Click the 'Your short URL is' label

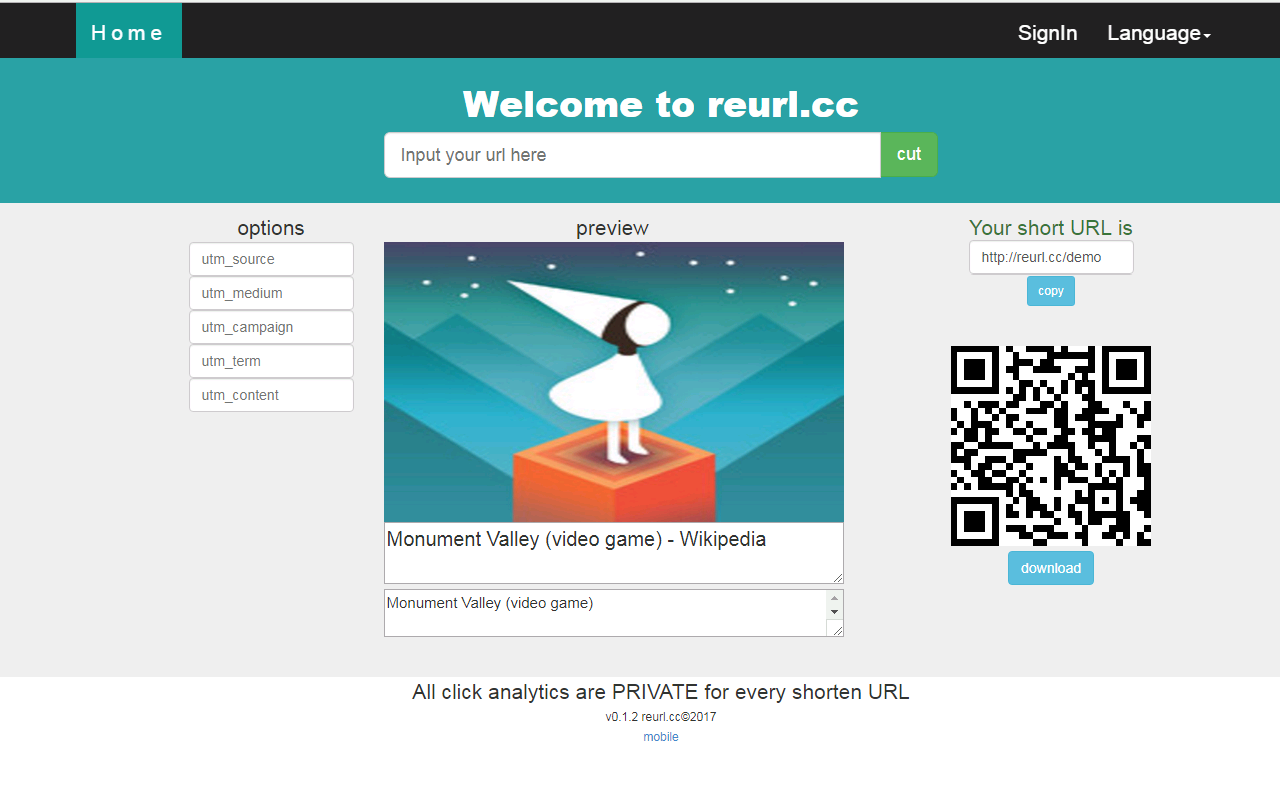[1051, 228]
